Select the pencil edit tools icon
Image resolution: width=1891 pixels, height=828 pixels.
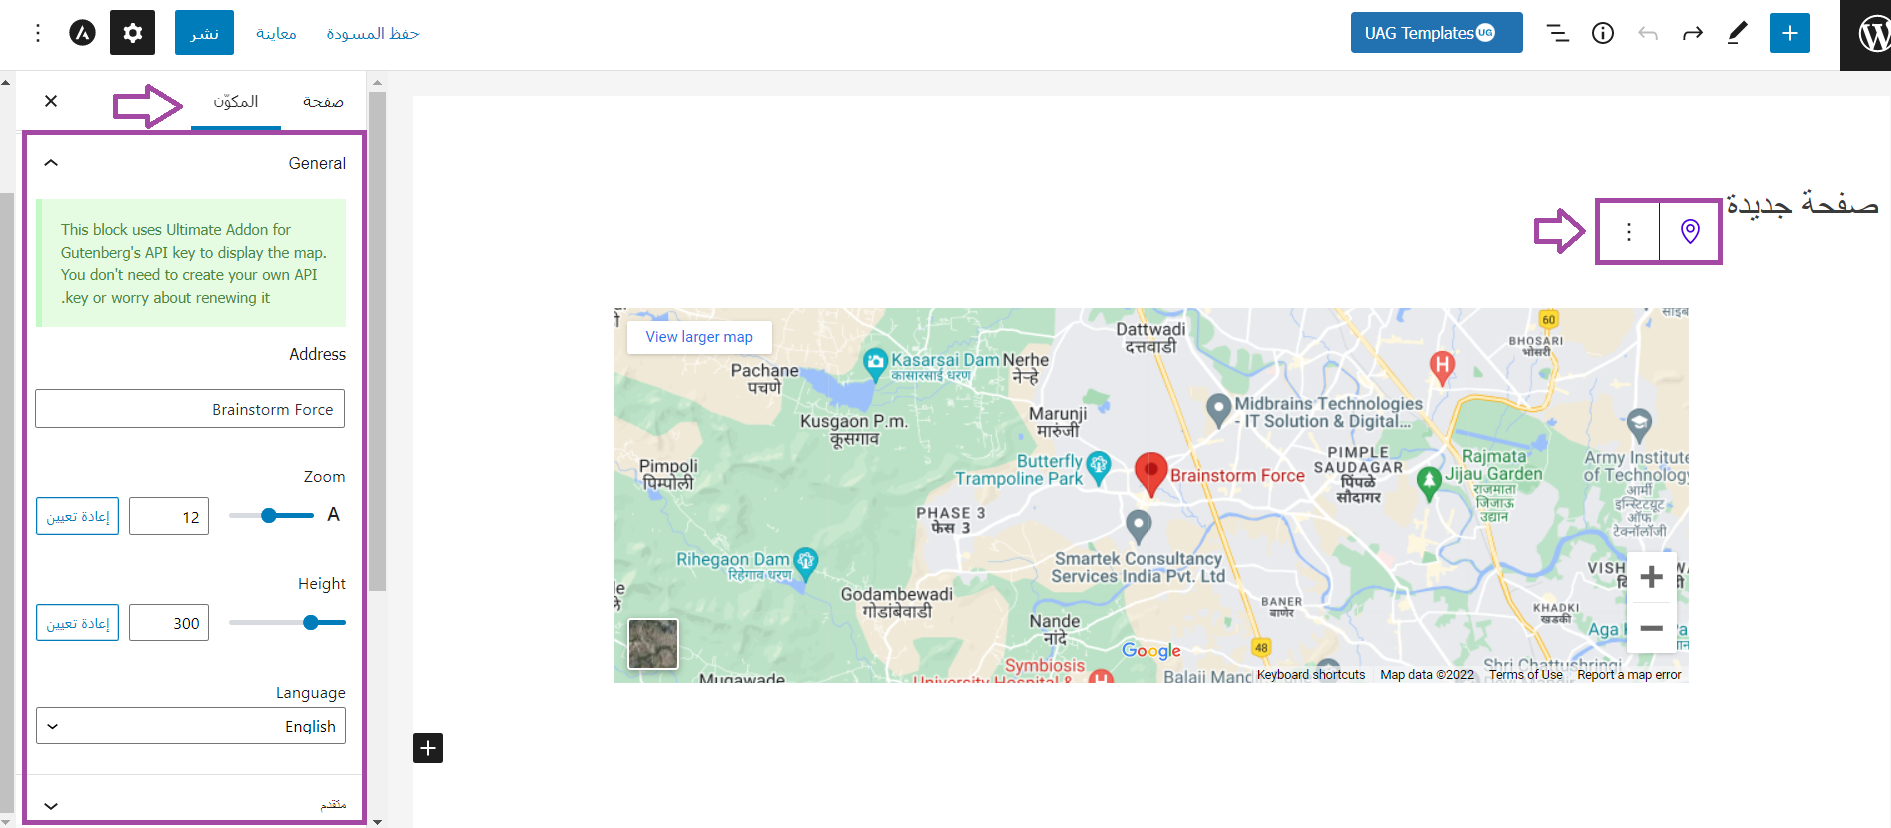coord(1737,33)
